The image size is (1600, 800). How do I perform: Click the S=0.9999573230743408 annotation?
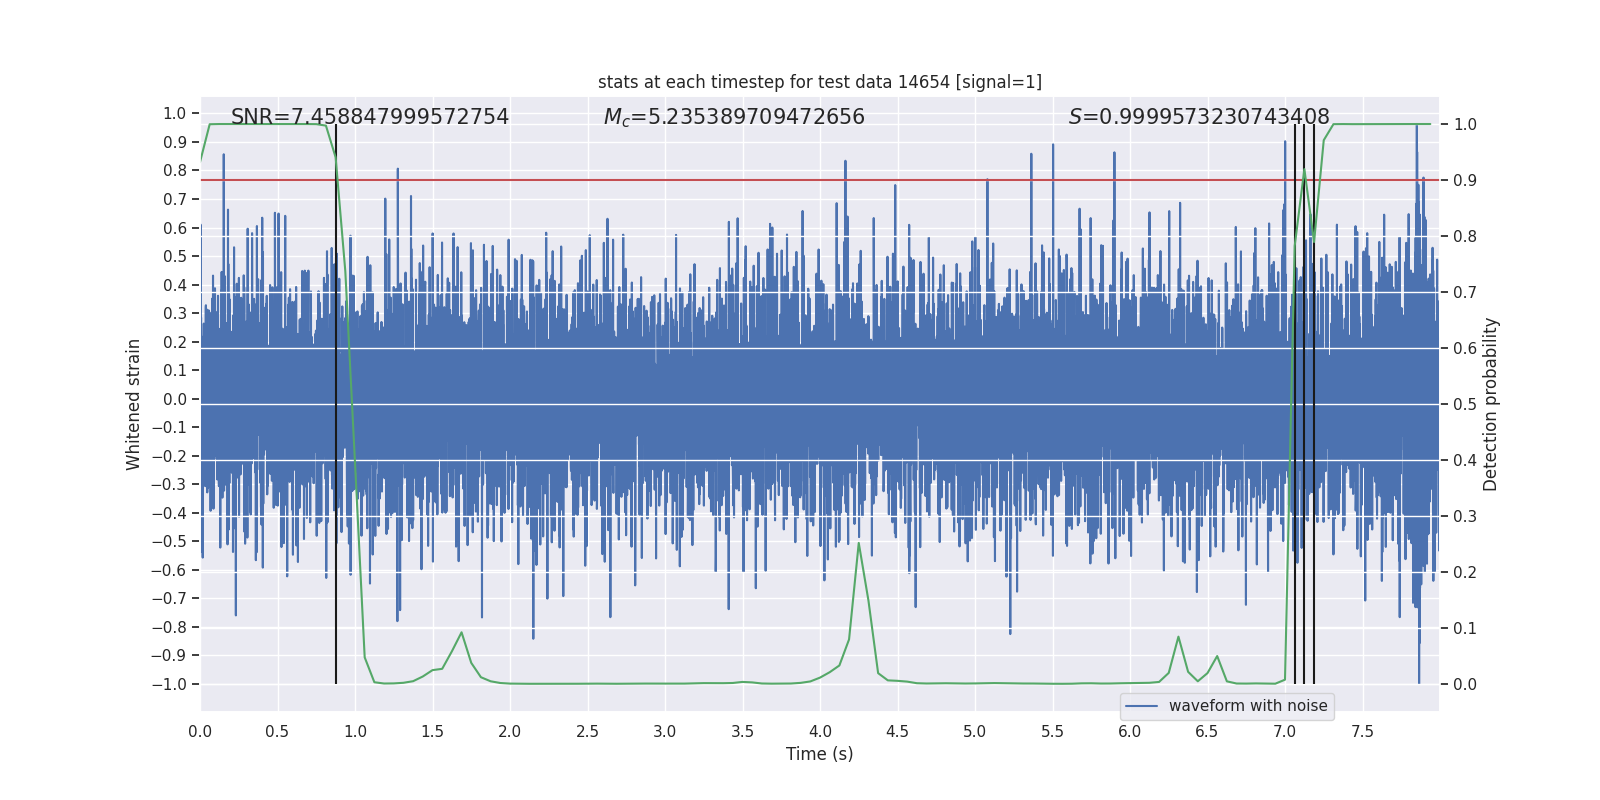pyautogui.click(x=1199, y=117)
